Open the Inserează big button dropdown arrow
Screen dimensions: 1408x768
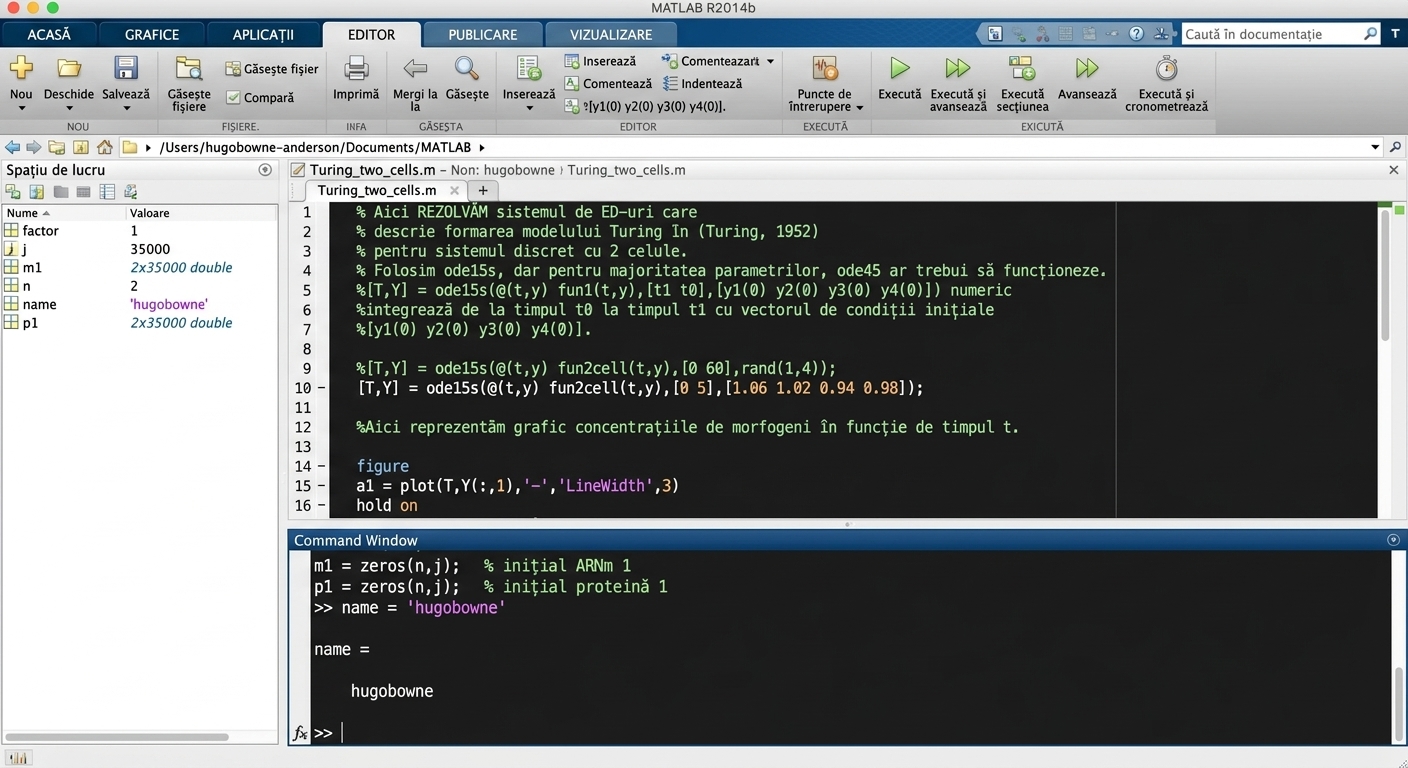click(529, 109)
